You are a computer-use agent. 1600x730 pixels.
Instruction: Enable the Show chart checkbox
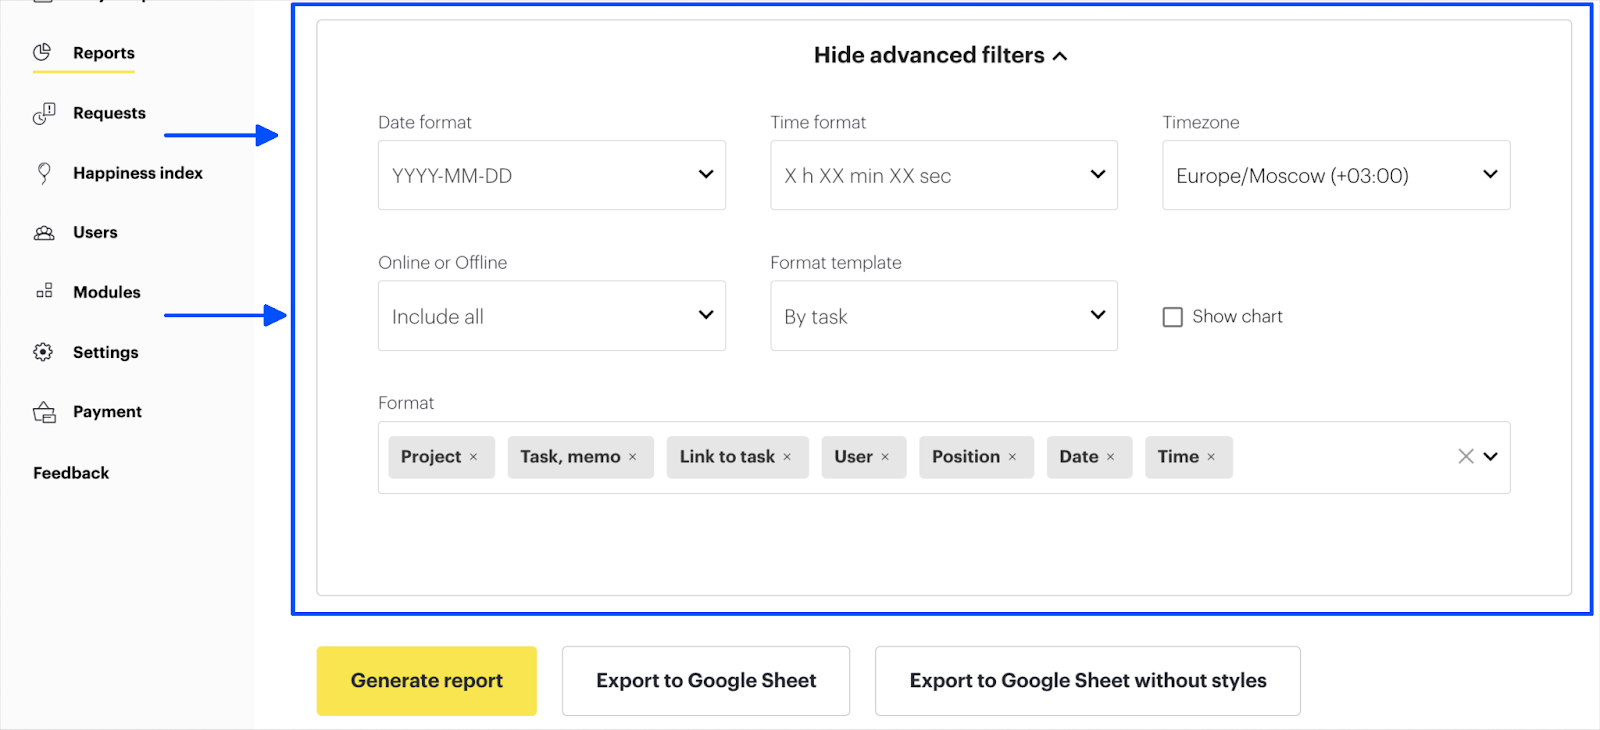pyautogui.click(x=1173, y=317)
